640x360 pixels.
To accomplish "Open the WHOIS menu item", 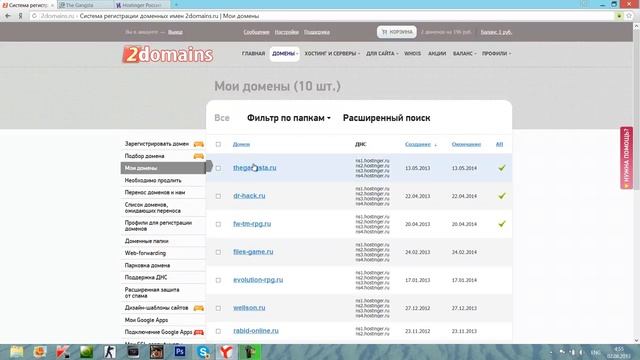I will coord(412,53).
